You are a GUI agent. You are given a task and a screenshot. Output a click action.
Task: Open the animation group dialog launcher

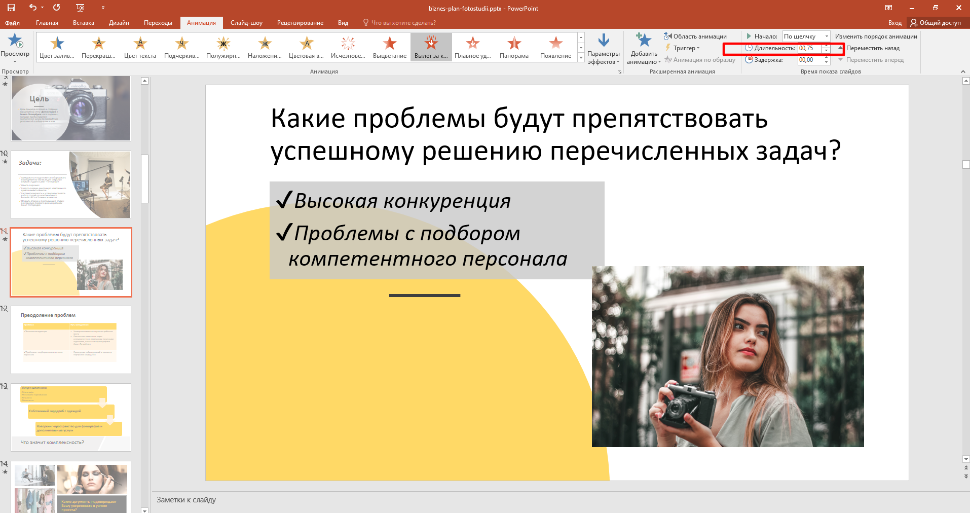(x=619, y=72)
